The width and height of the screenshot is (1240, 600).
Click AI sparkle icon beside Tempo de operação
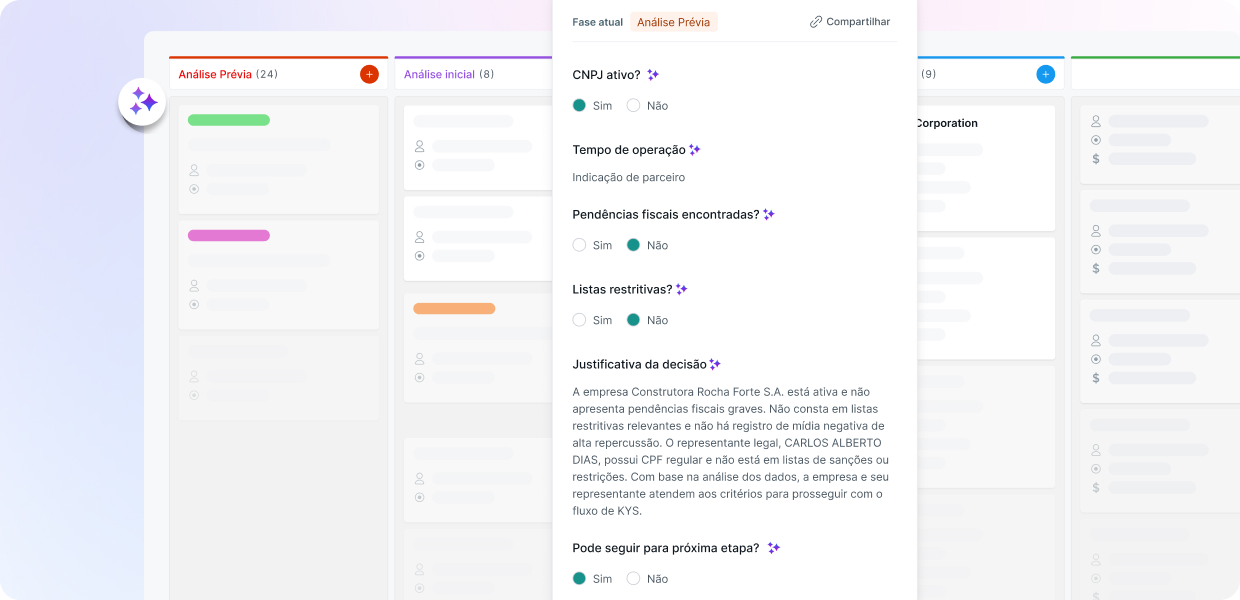click(x=695, y=150)
